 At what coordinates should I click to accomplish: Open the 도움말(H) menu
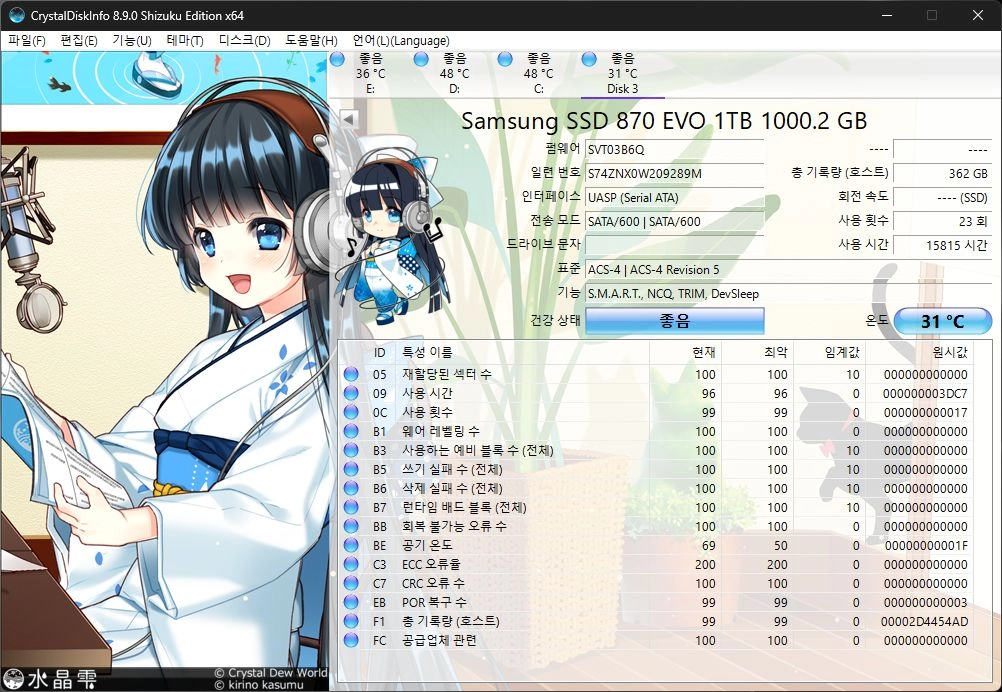[311, 41]
